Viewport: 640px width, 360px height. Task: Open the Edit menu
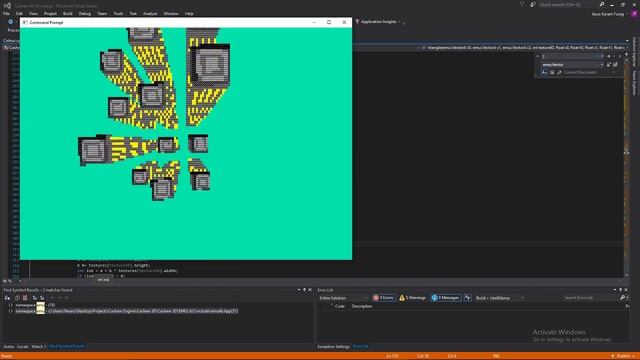coord(19,13)
